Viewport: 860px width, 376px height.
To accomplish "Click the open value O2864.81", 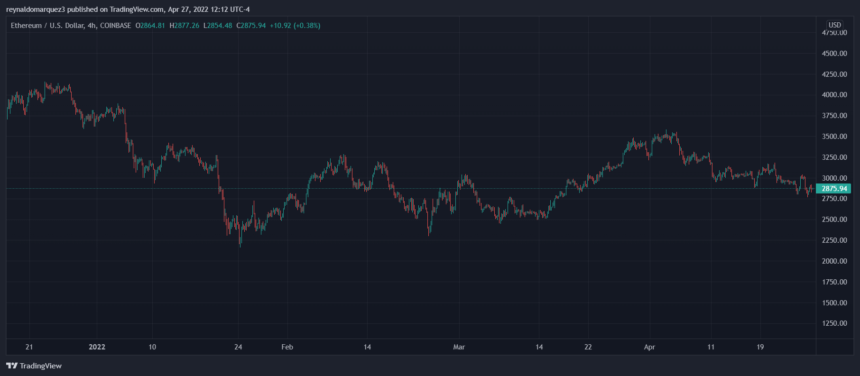I will coord(151,25).
